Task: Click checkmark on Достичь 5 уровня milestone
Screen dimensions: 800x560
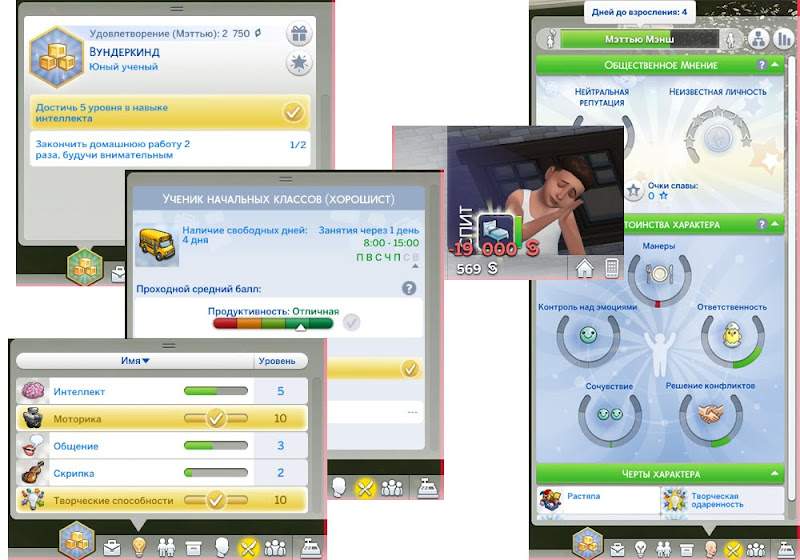Action: click(293, 112)
